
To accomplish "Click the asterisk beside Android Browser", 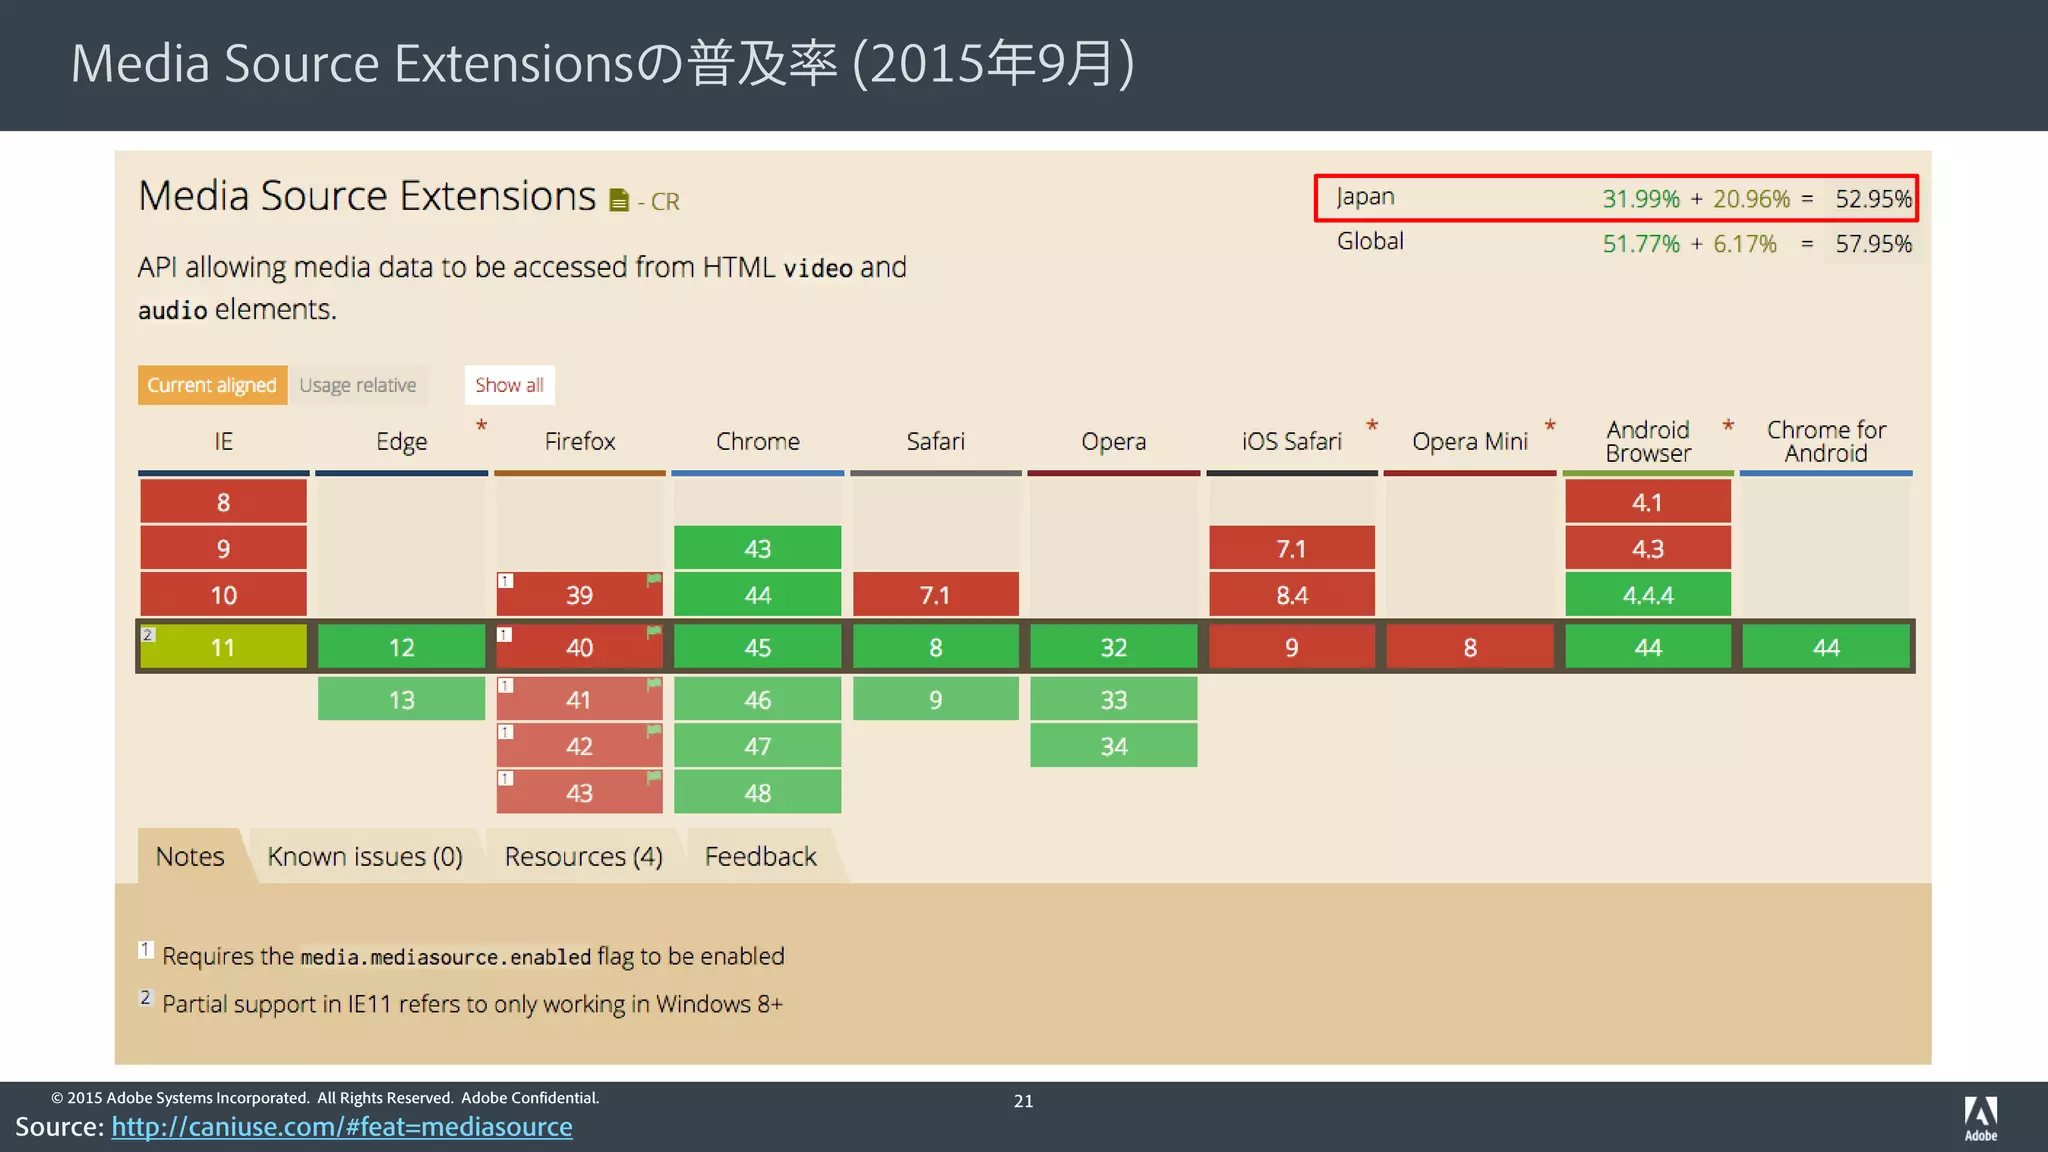I will pos(1728,426).
